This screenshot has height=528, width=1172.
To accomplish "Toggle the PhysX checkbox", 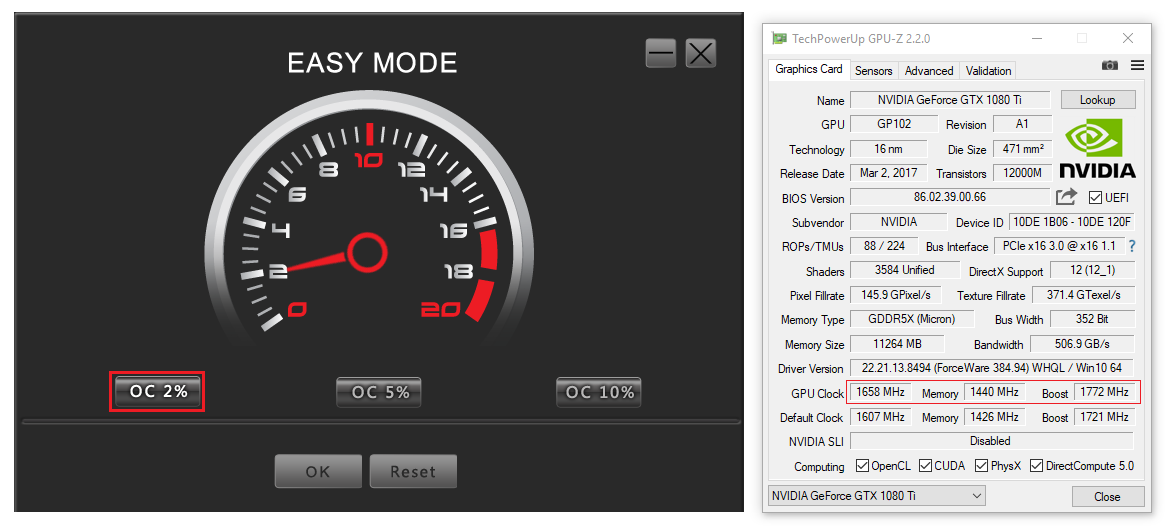I will click(981, 466).
